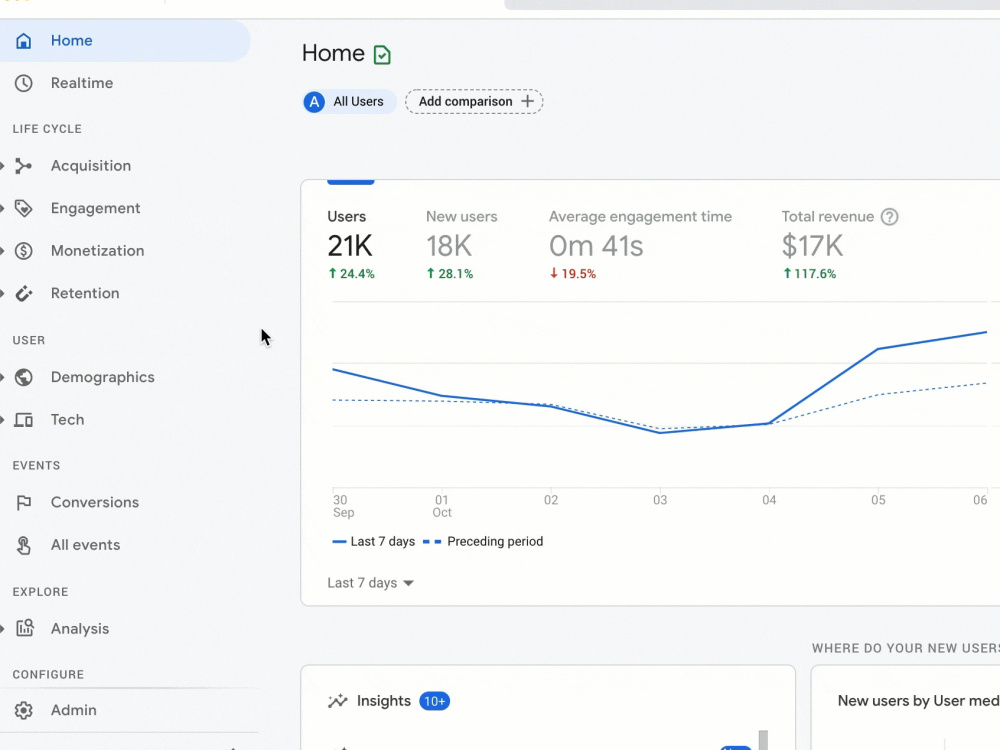Click the LIFE CYCLE section label

point(47,129)
